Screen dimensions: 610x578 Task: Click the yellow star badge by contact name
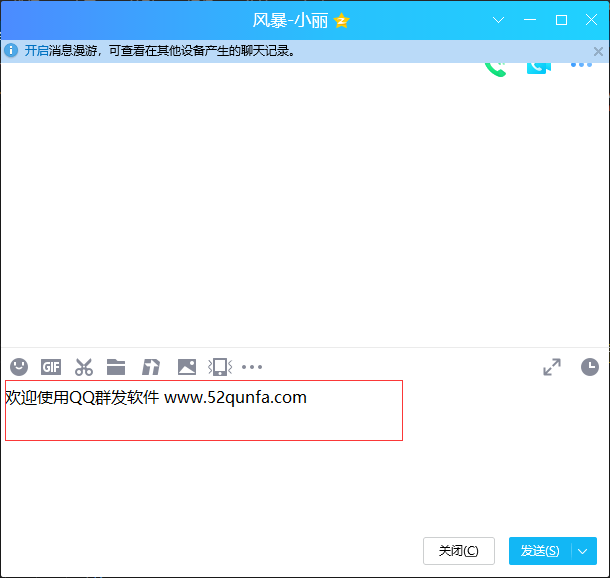[x=342, y=21]
